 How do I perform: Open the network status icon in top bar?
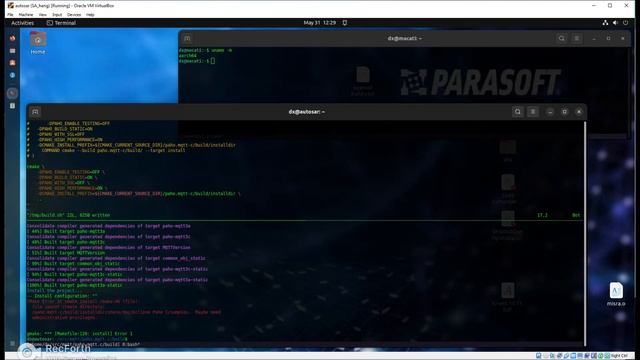[x=605, y=23]
